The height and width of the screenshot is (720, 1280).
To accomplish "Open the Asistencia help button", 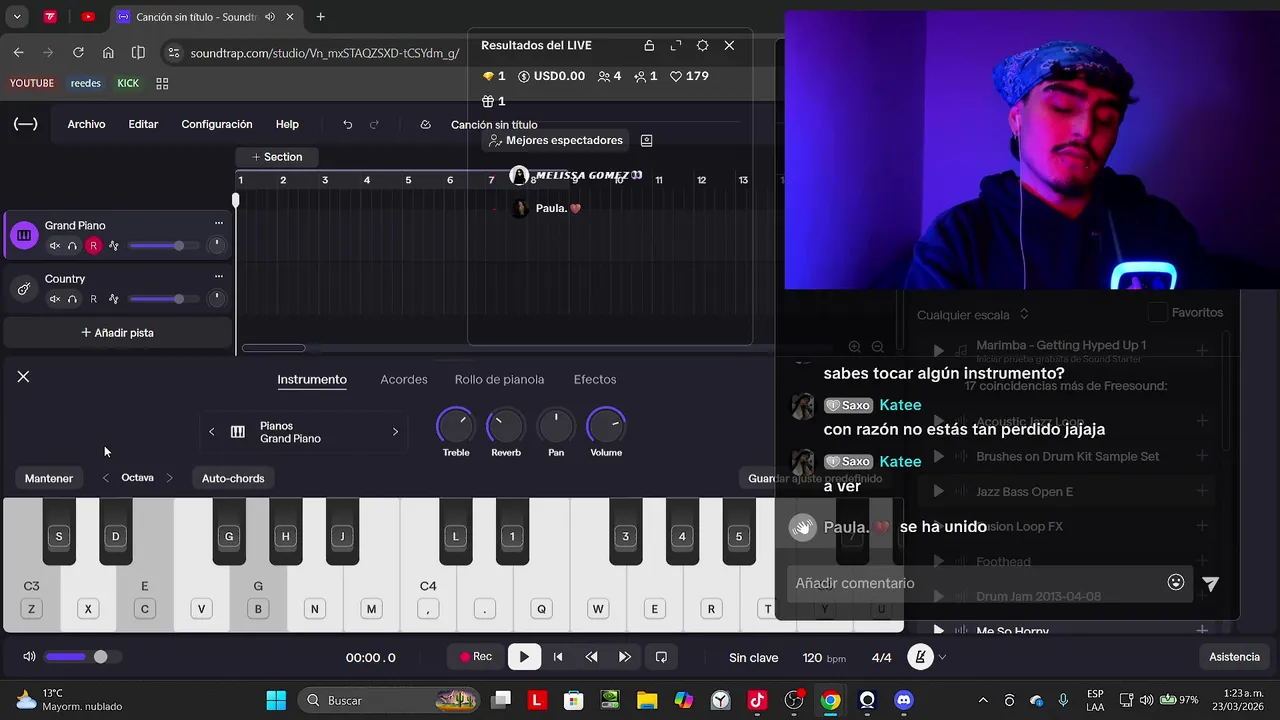I will tap(1234, 657).
